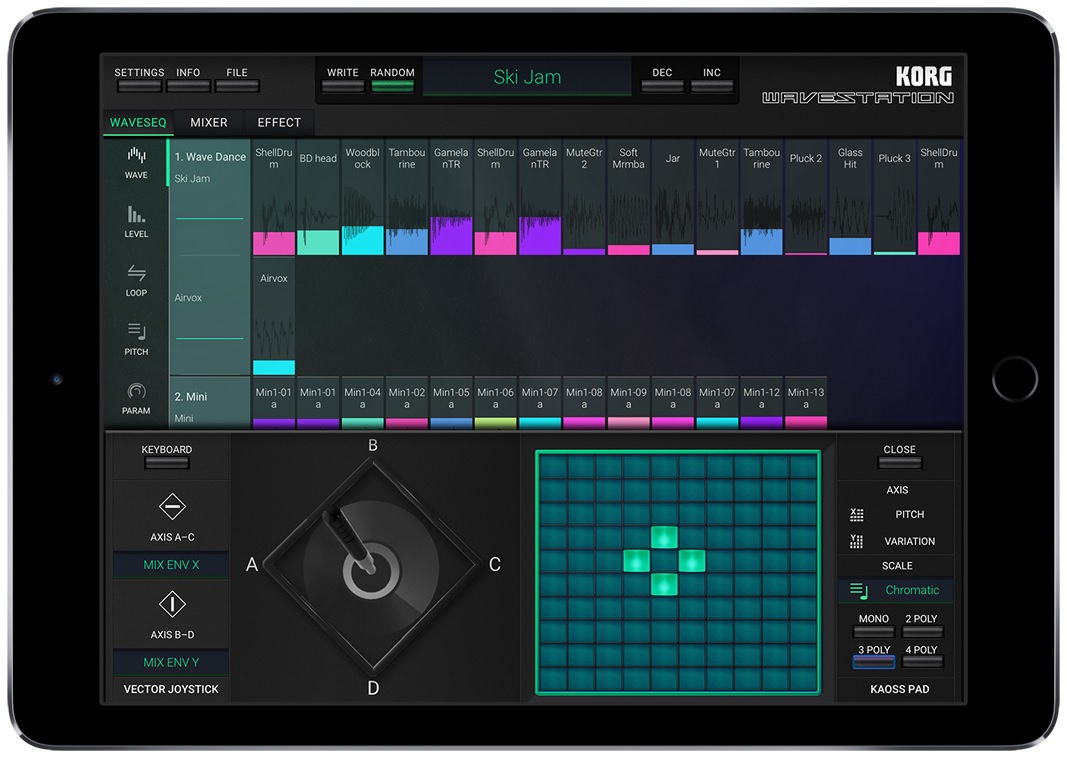The height and width of the screenshot is (758, 1067).
Task: Select the MuteGtr 1 wave step
Action: [717, 197]
